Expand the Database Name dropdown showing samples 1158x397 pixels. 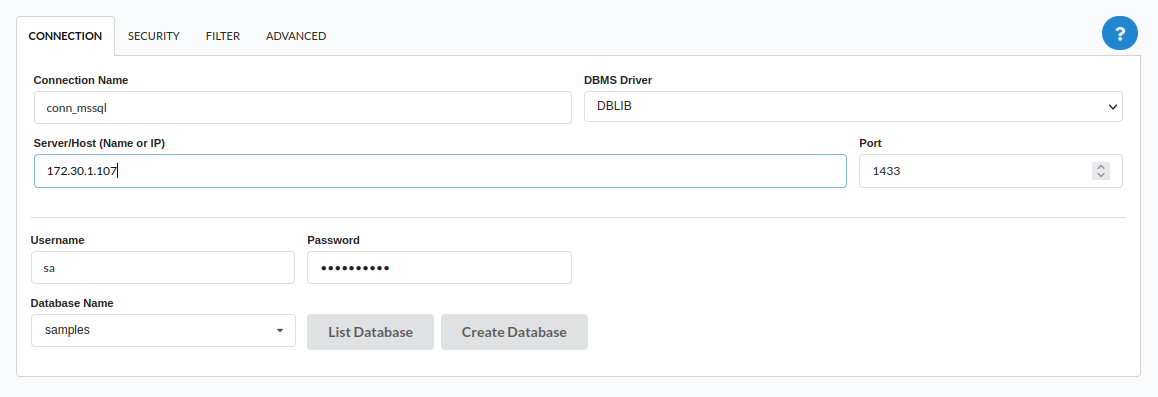(x=162, y=331)
